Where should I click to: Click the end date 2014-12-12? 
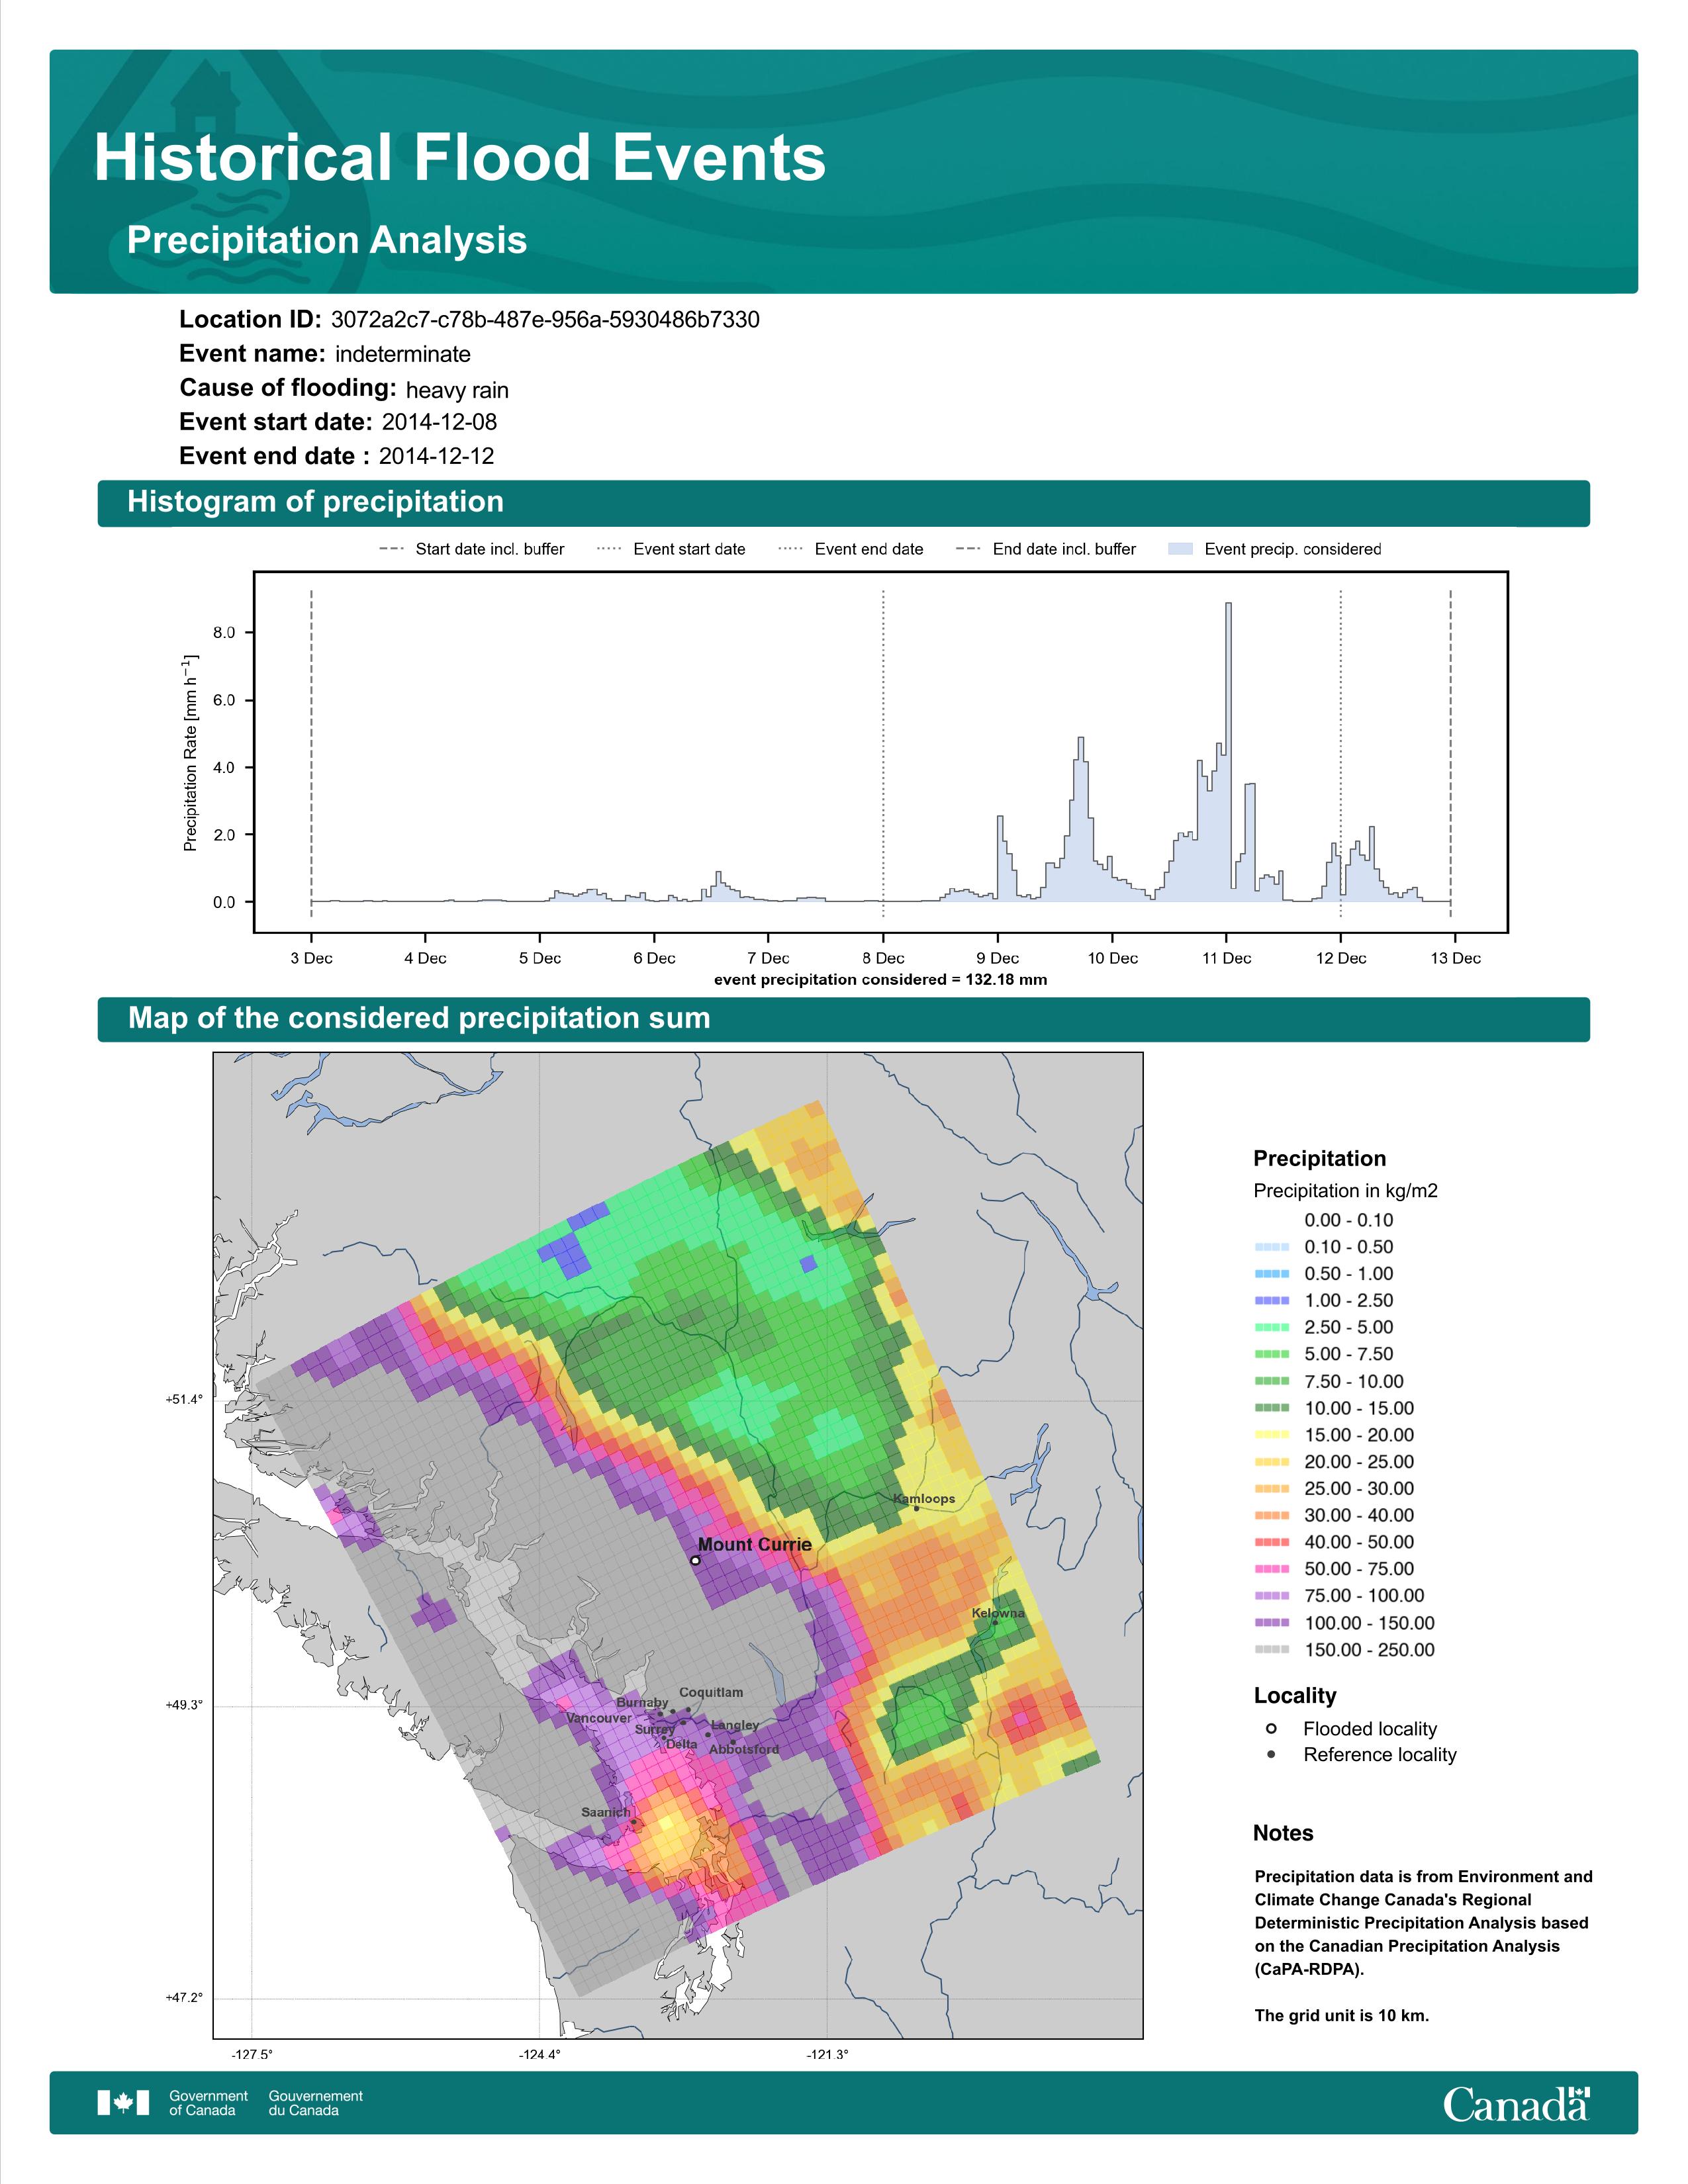tap(436, 456)
